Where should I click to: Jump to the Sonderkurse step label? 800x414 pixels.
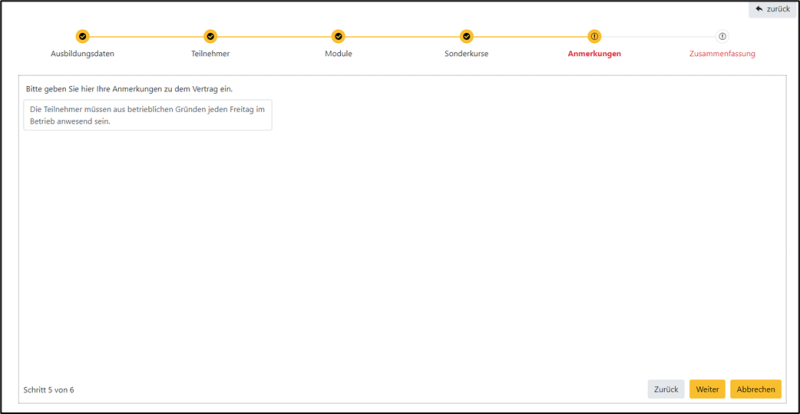pyautogui.click(x=466, y=53)
